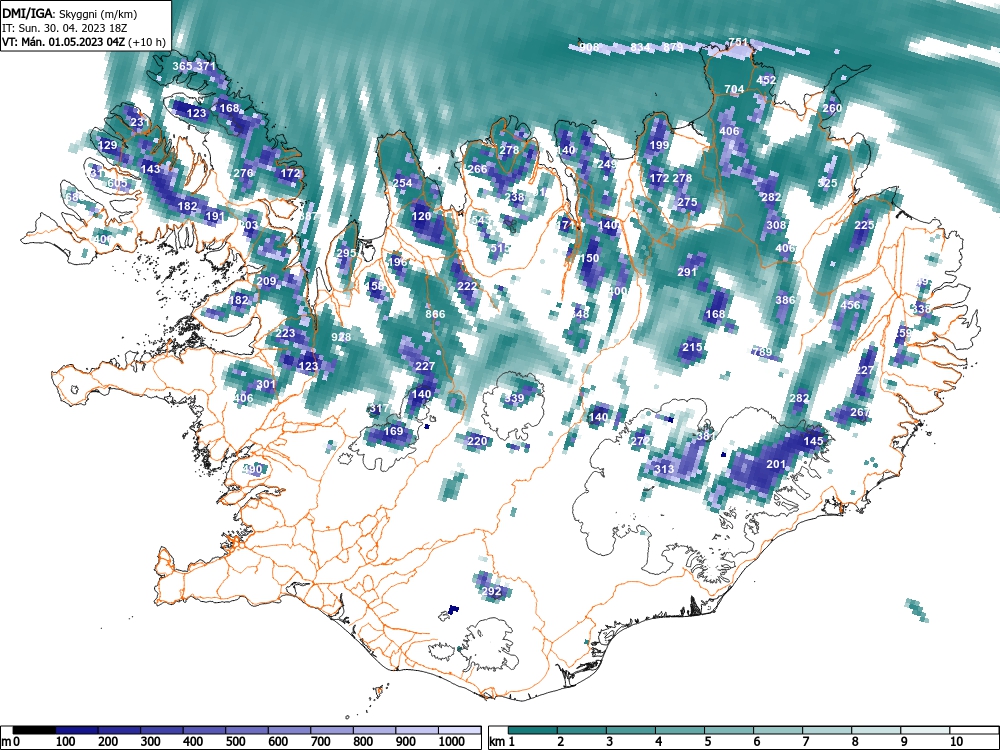Pick the dark teal 1–2 km legend swatch

coord(533,730)
